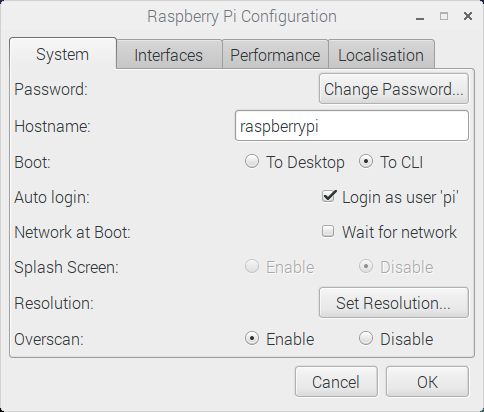The width and height of the screenshot is (484, 412).
Task: Click the Change Password button
Action: coord(394,89)
